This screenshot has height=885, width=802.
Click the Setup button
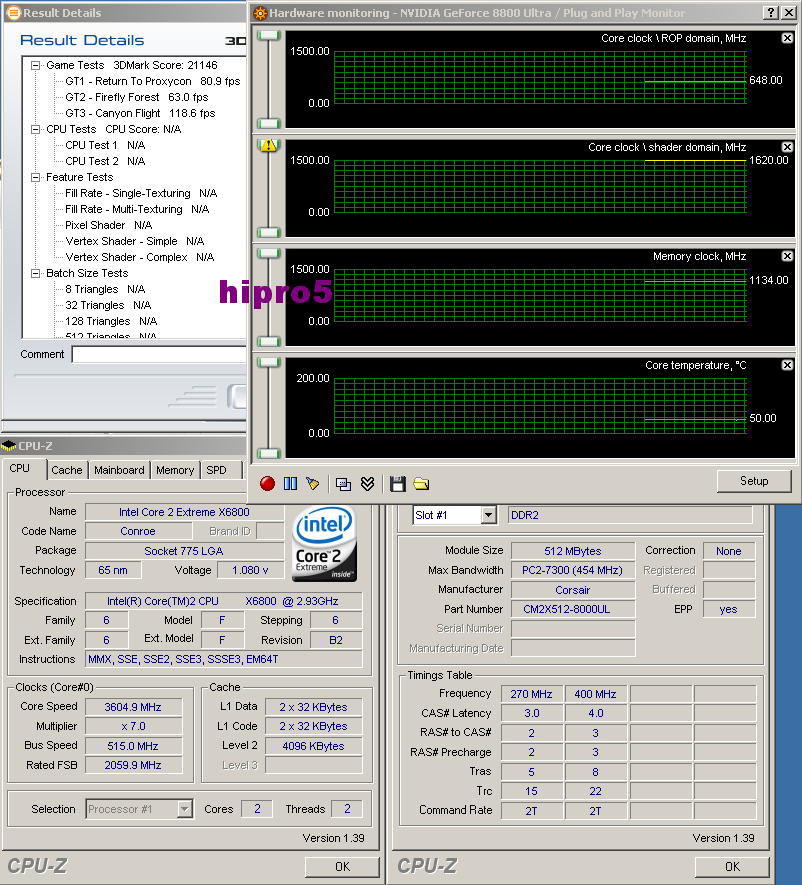coord(754,481)
